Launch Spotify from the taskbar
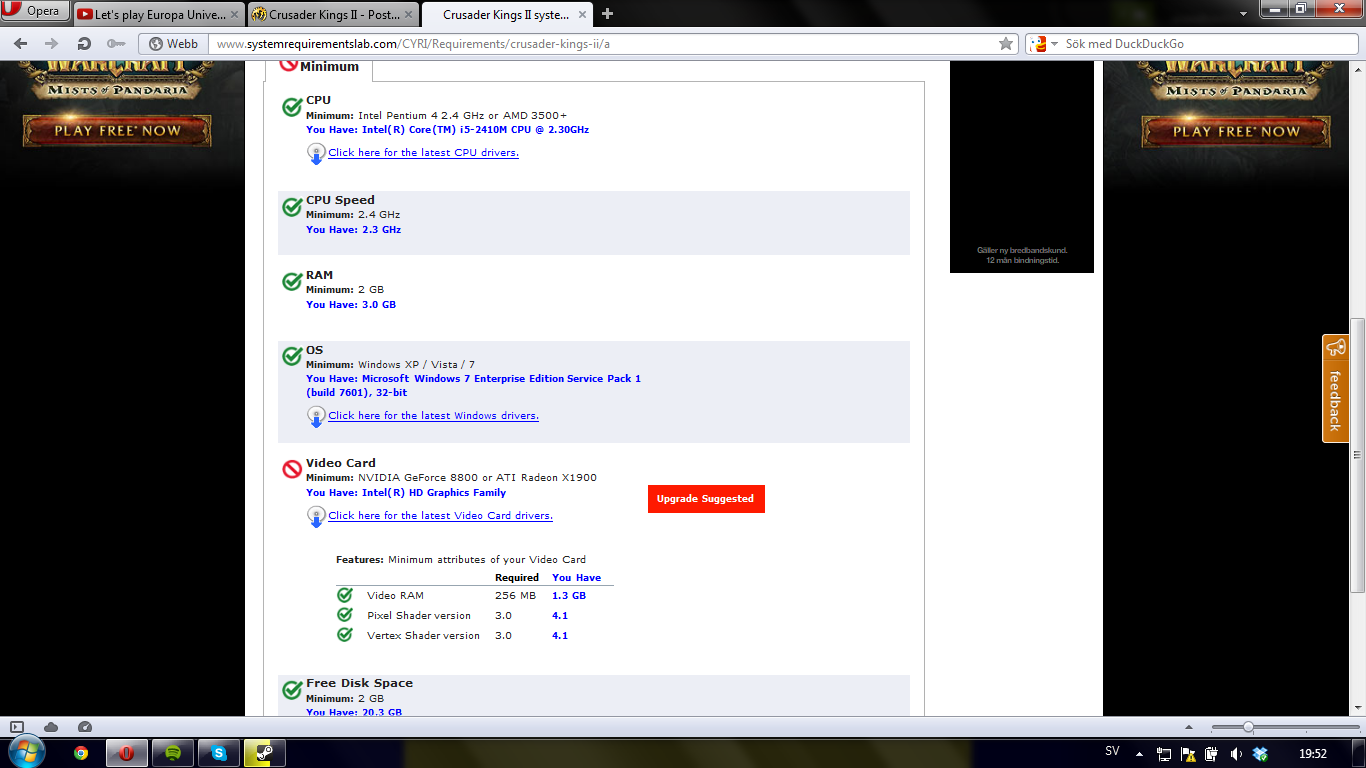This screenshot has height=768, width=1366. tap(173, 753)
